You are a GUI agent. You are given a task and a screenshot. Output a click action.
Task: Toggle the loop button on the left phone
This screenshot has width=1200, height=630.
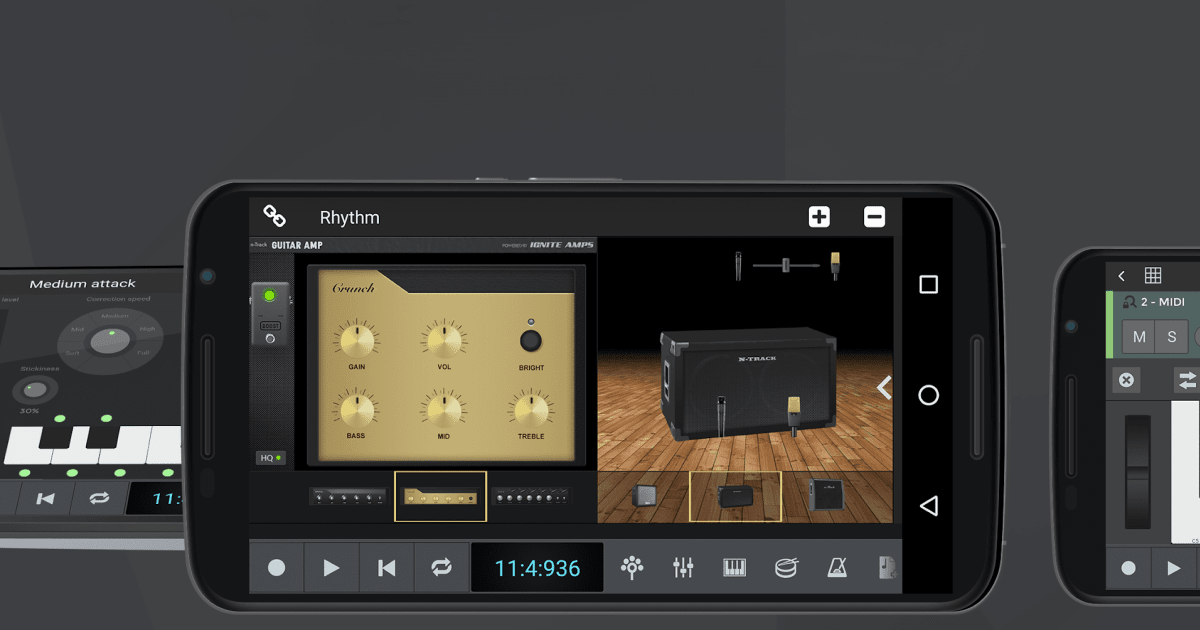point(98,497)
